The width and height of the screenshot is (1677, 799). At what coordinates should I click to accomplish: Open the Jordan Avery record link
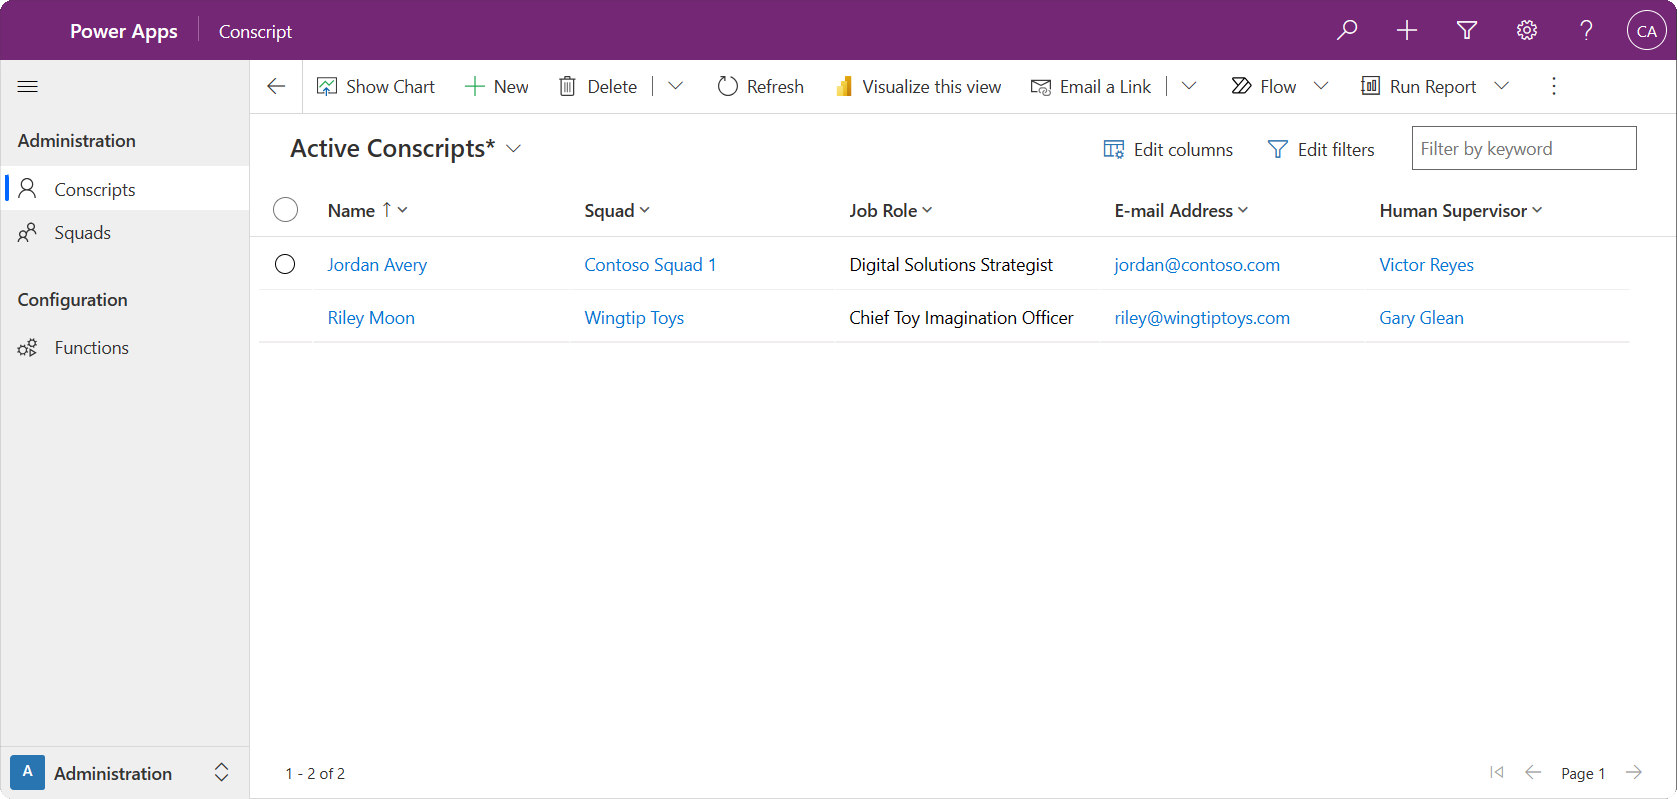point(377,265)
